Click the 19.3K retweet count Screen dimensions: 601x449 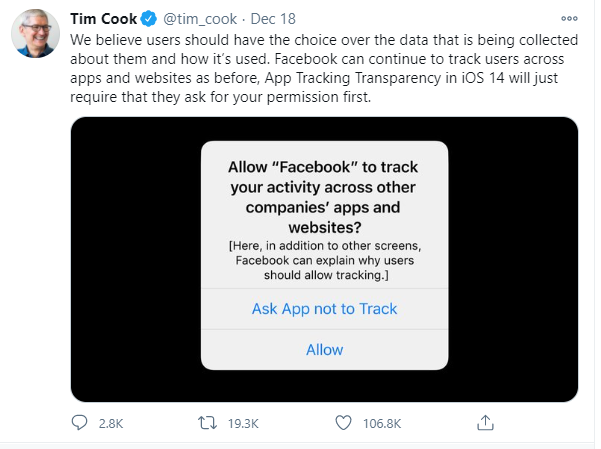tap(243, 423)
